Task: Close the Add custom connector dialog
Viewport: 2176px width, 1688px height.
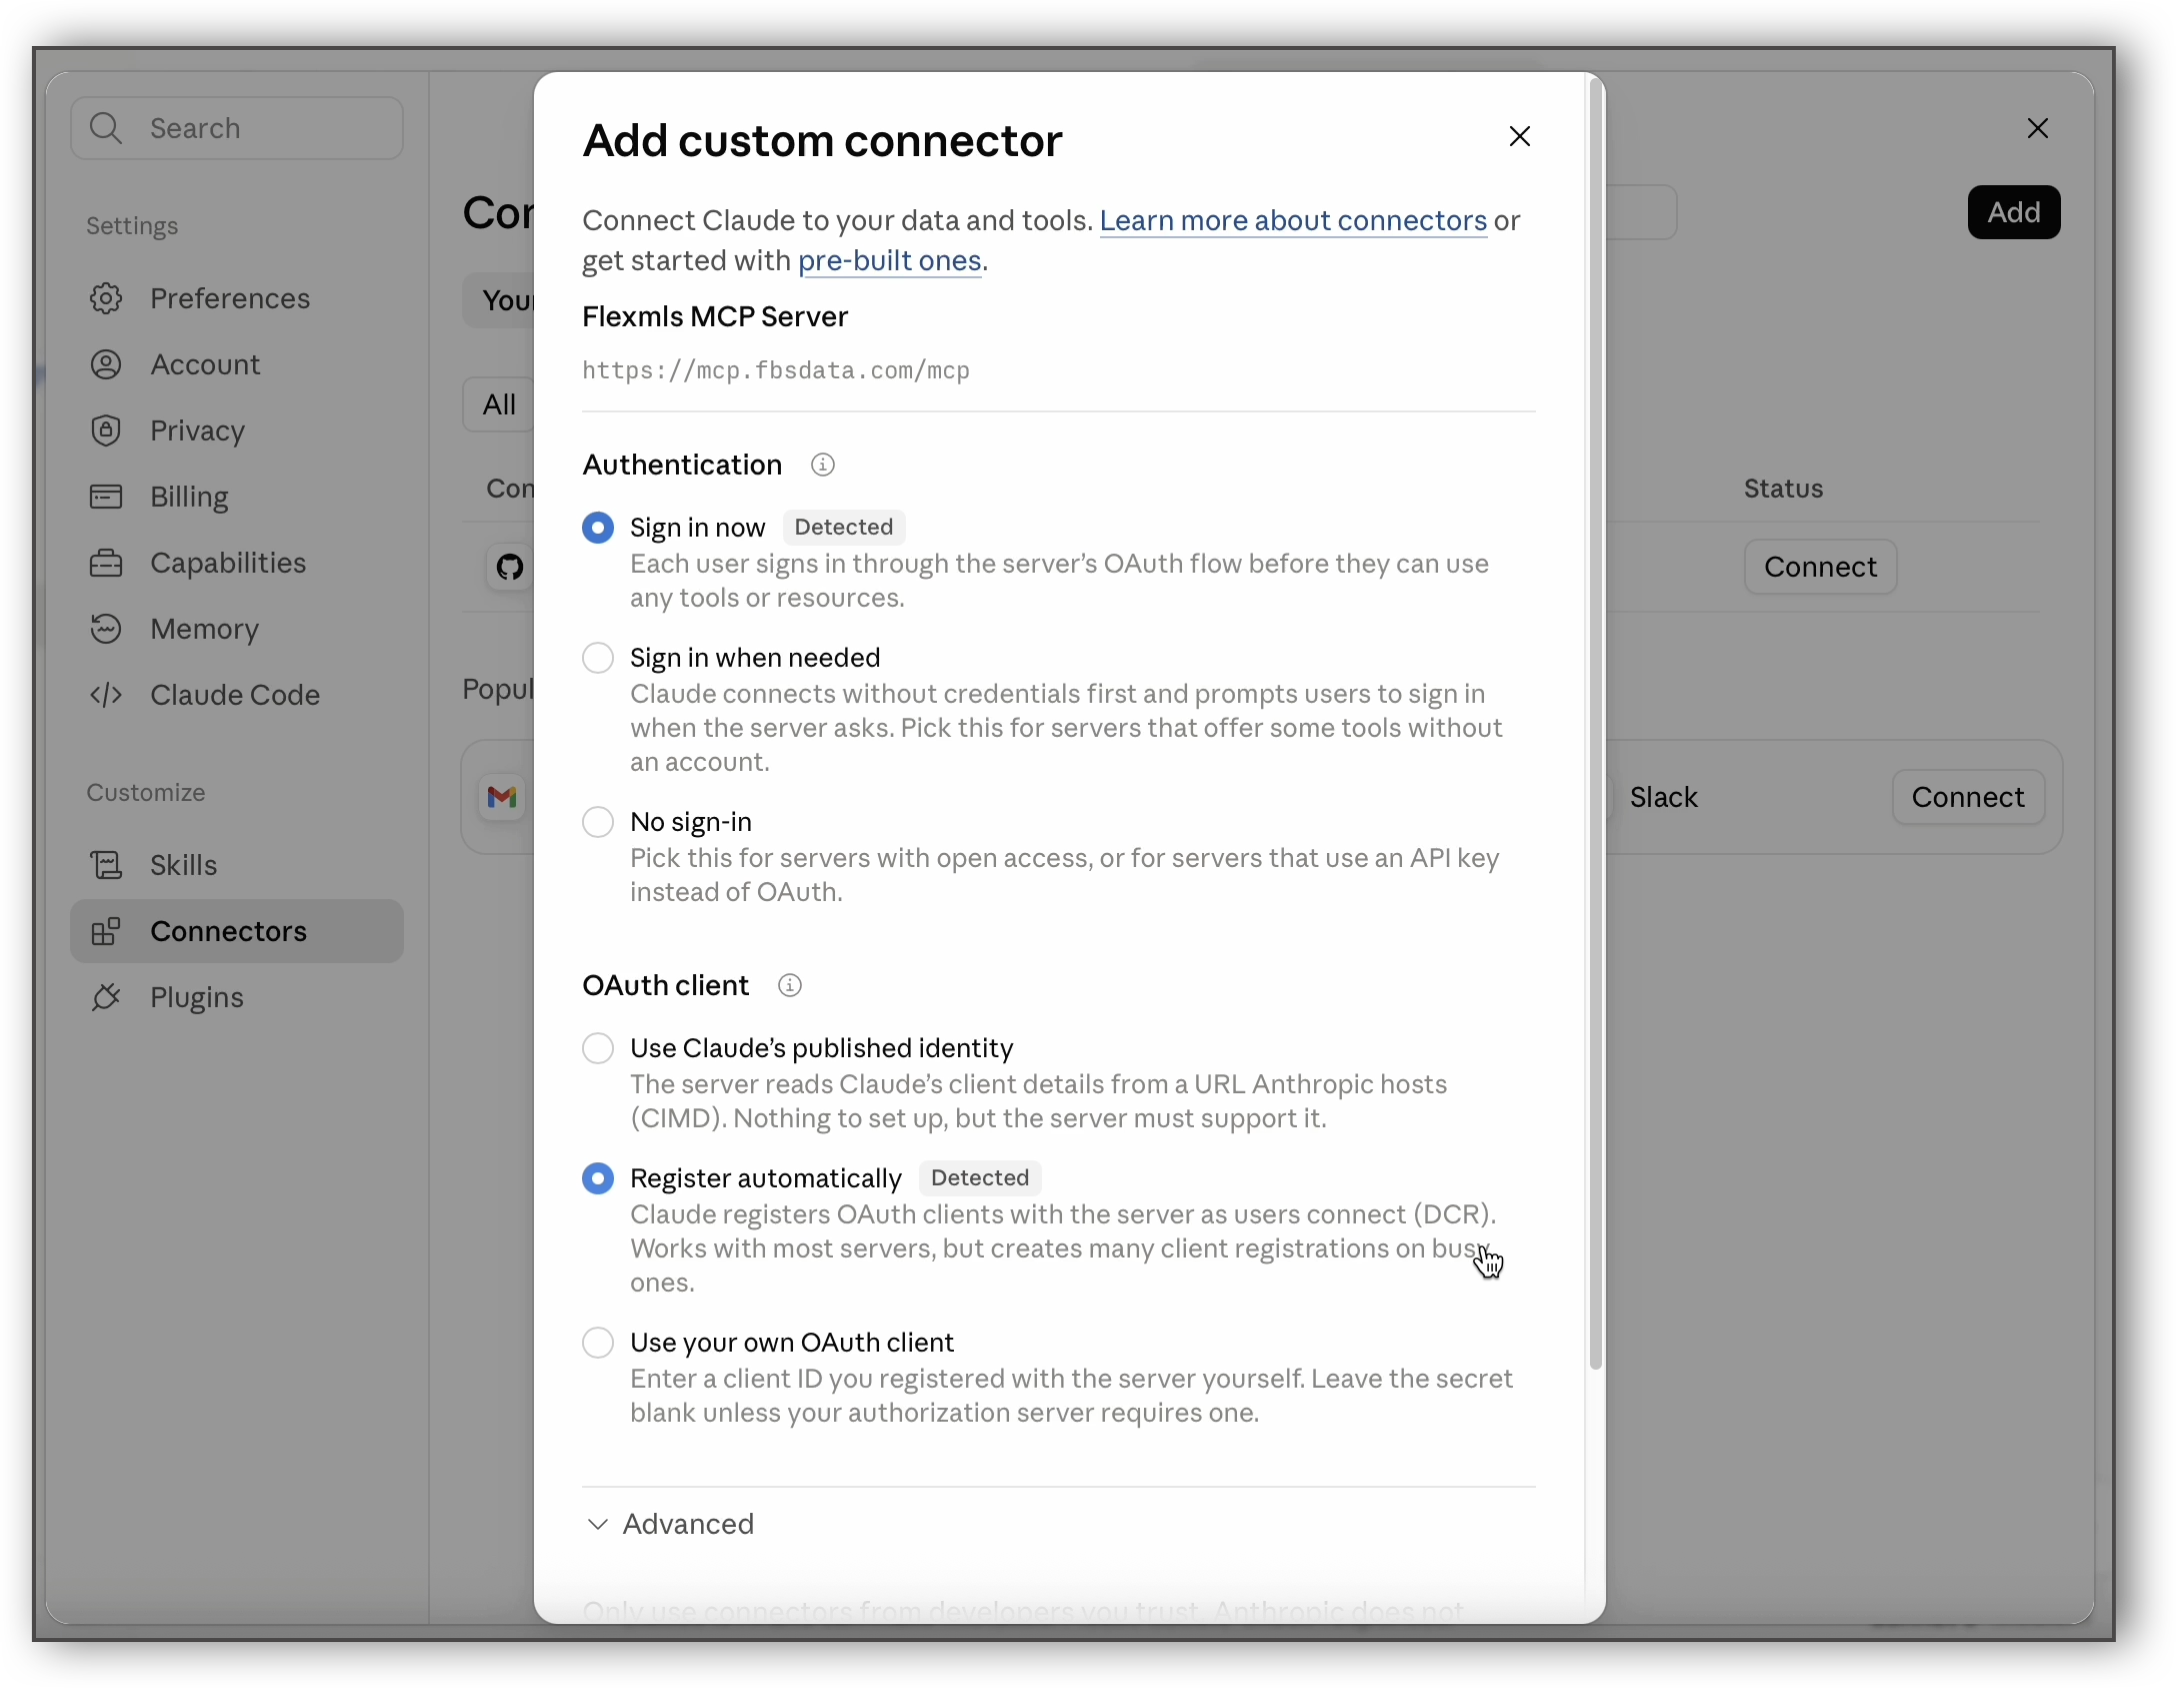Action: [1520, 136]
